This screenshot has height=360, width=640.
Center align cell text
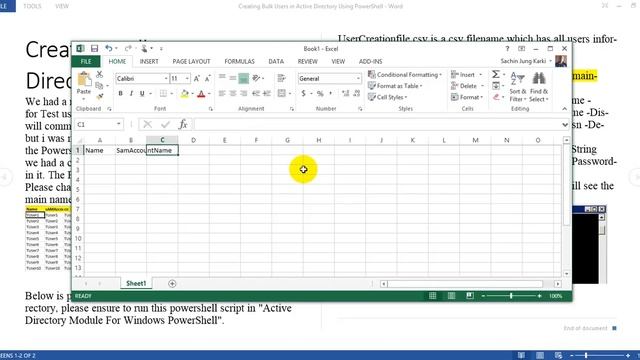[x=233, y=93]
